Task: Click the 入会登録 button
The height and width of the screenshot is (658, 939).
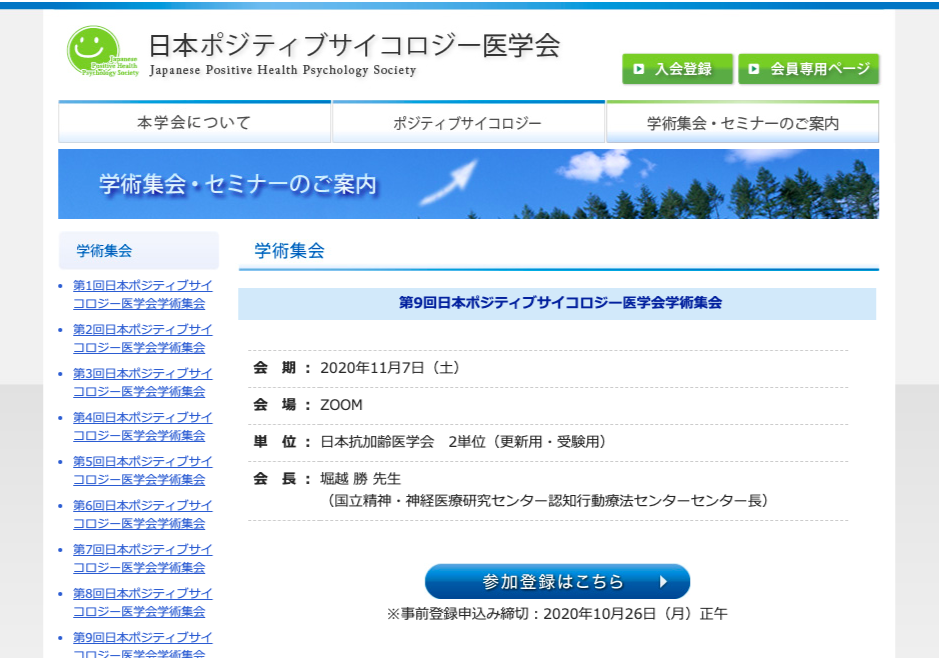Action: point(677,69)
